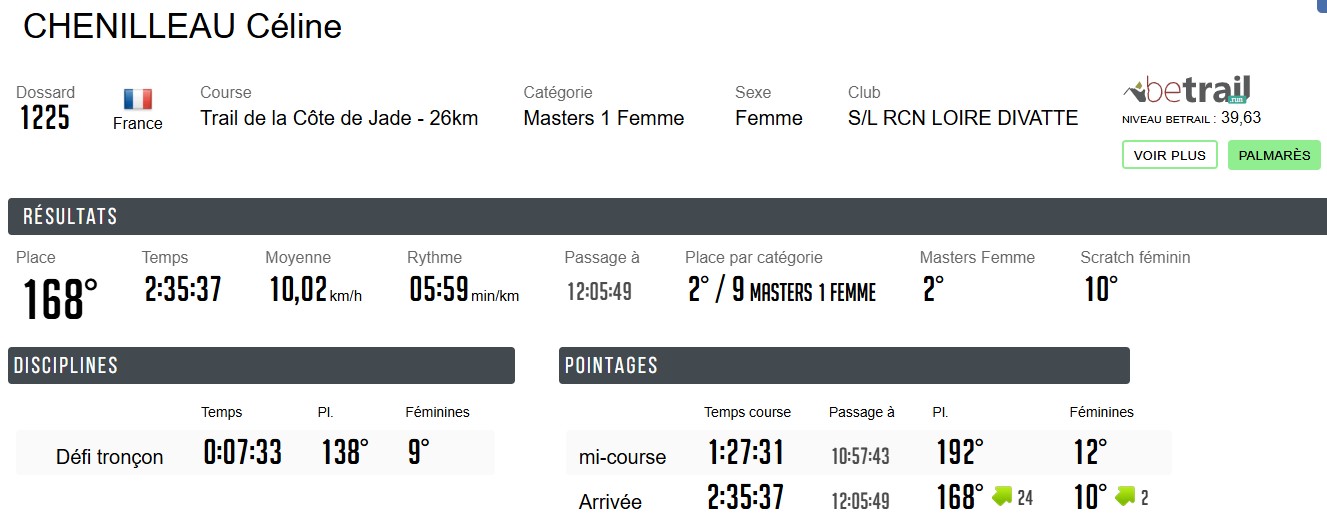The width and height of the screenshot is (1327, 525).
Task: Click green arrow beside Arrivée féminines 10°
Action: point(1125,496)
